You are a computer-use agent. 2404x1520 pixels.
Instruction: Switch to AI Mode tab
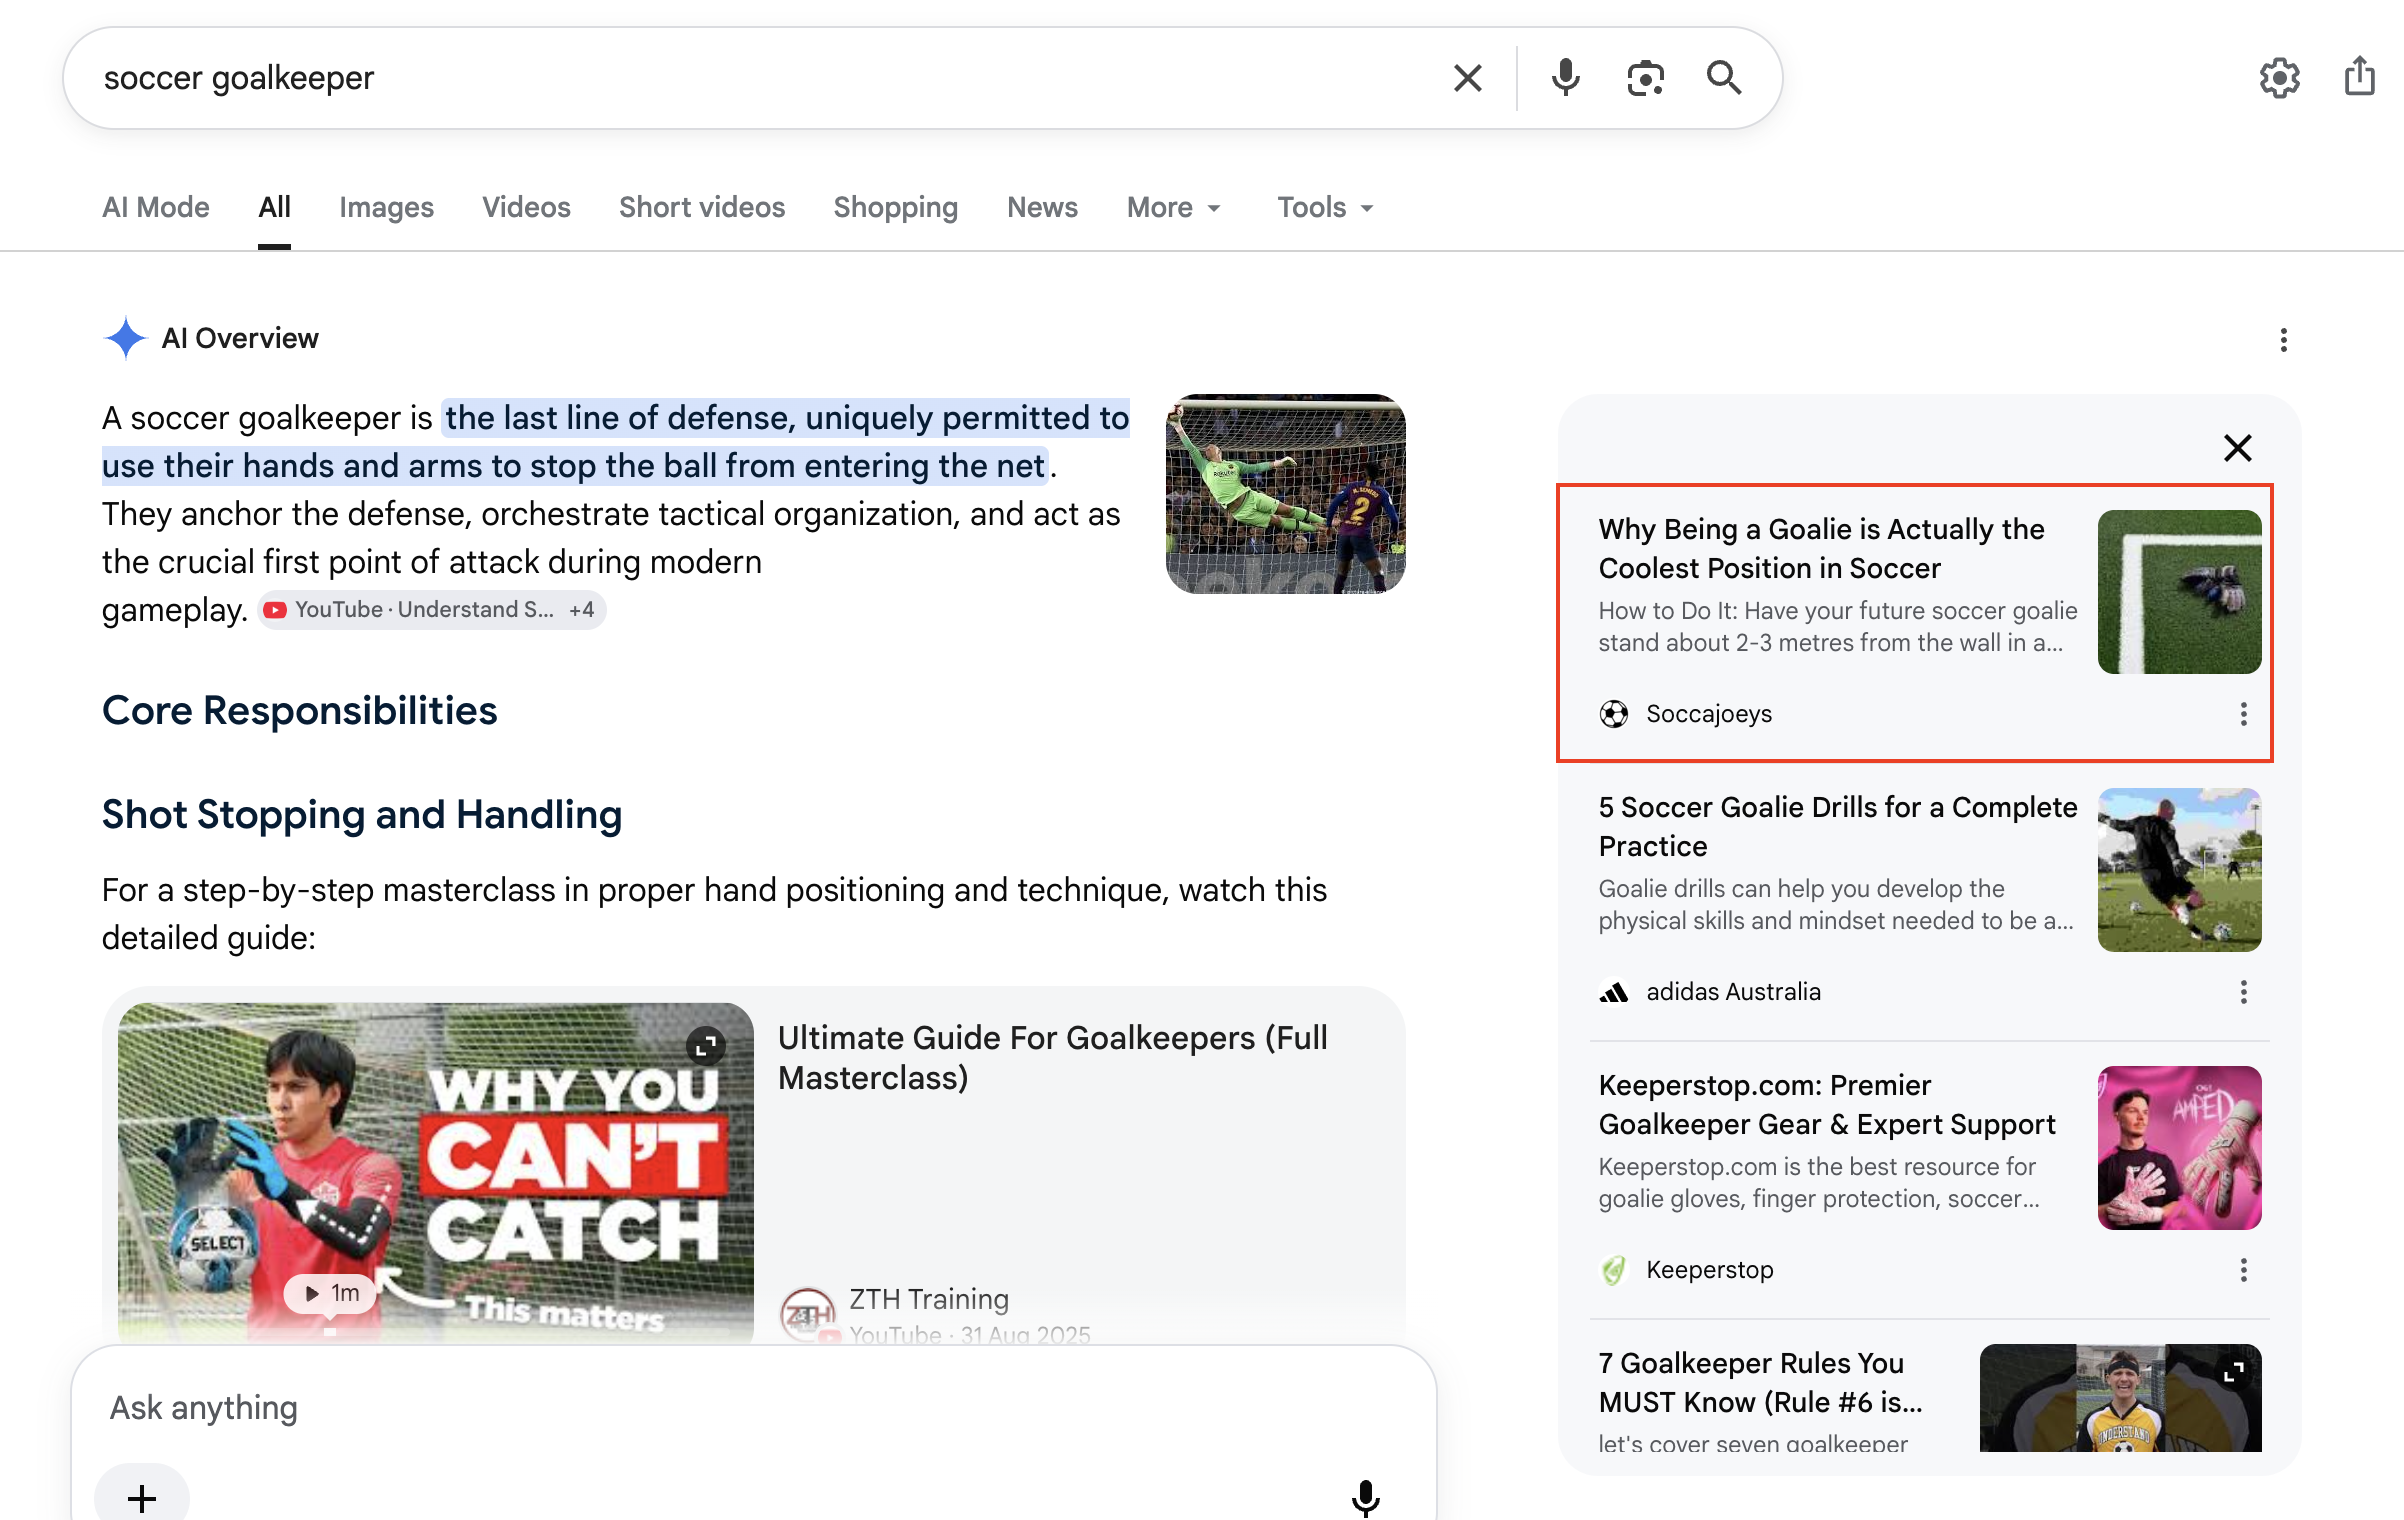coord(156,207)
